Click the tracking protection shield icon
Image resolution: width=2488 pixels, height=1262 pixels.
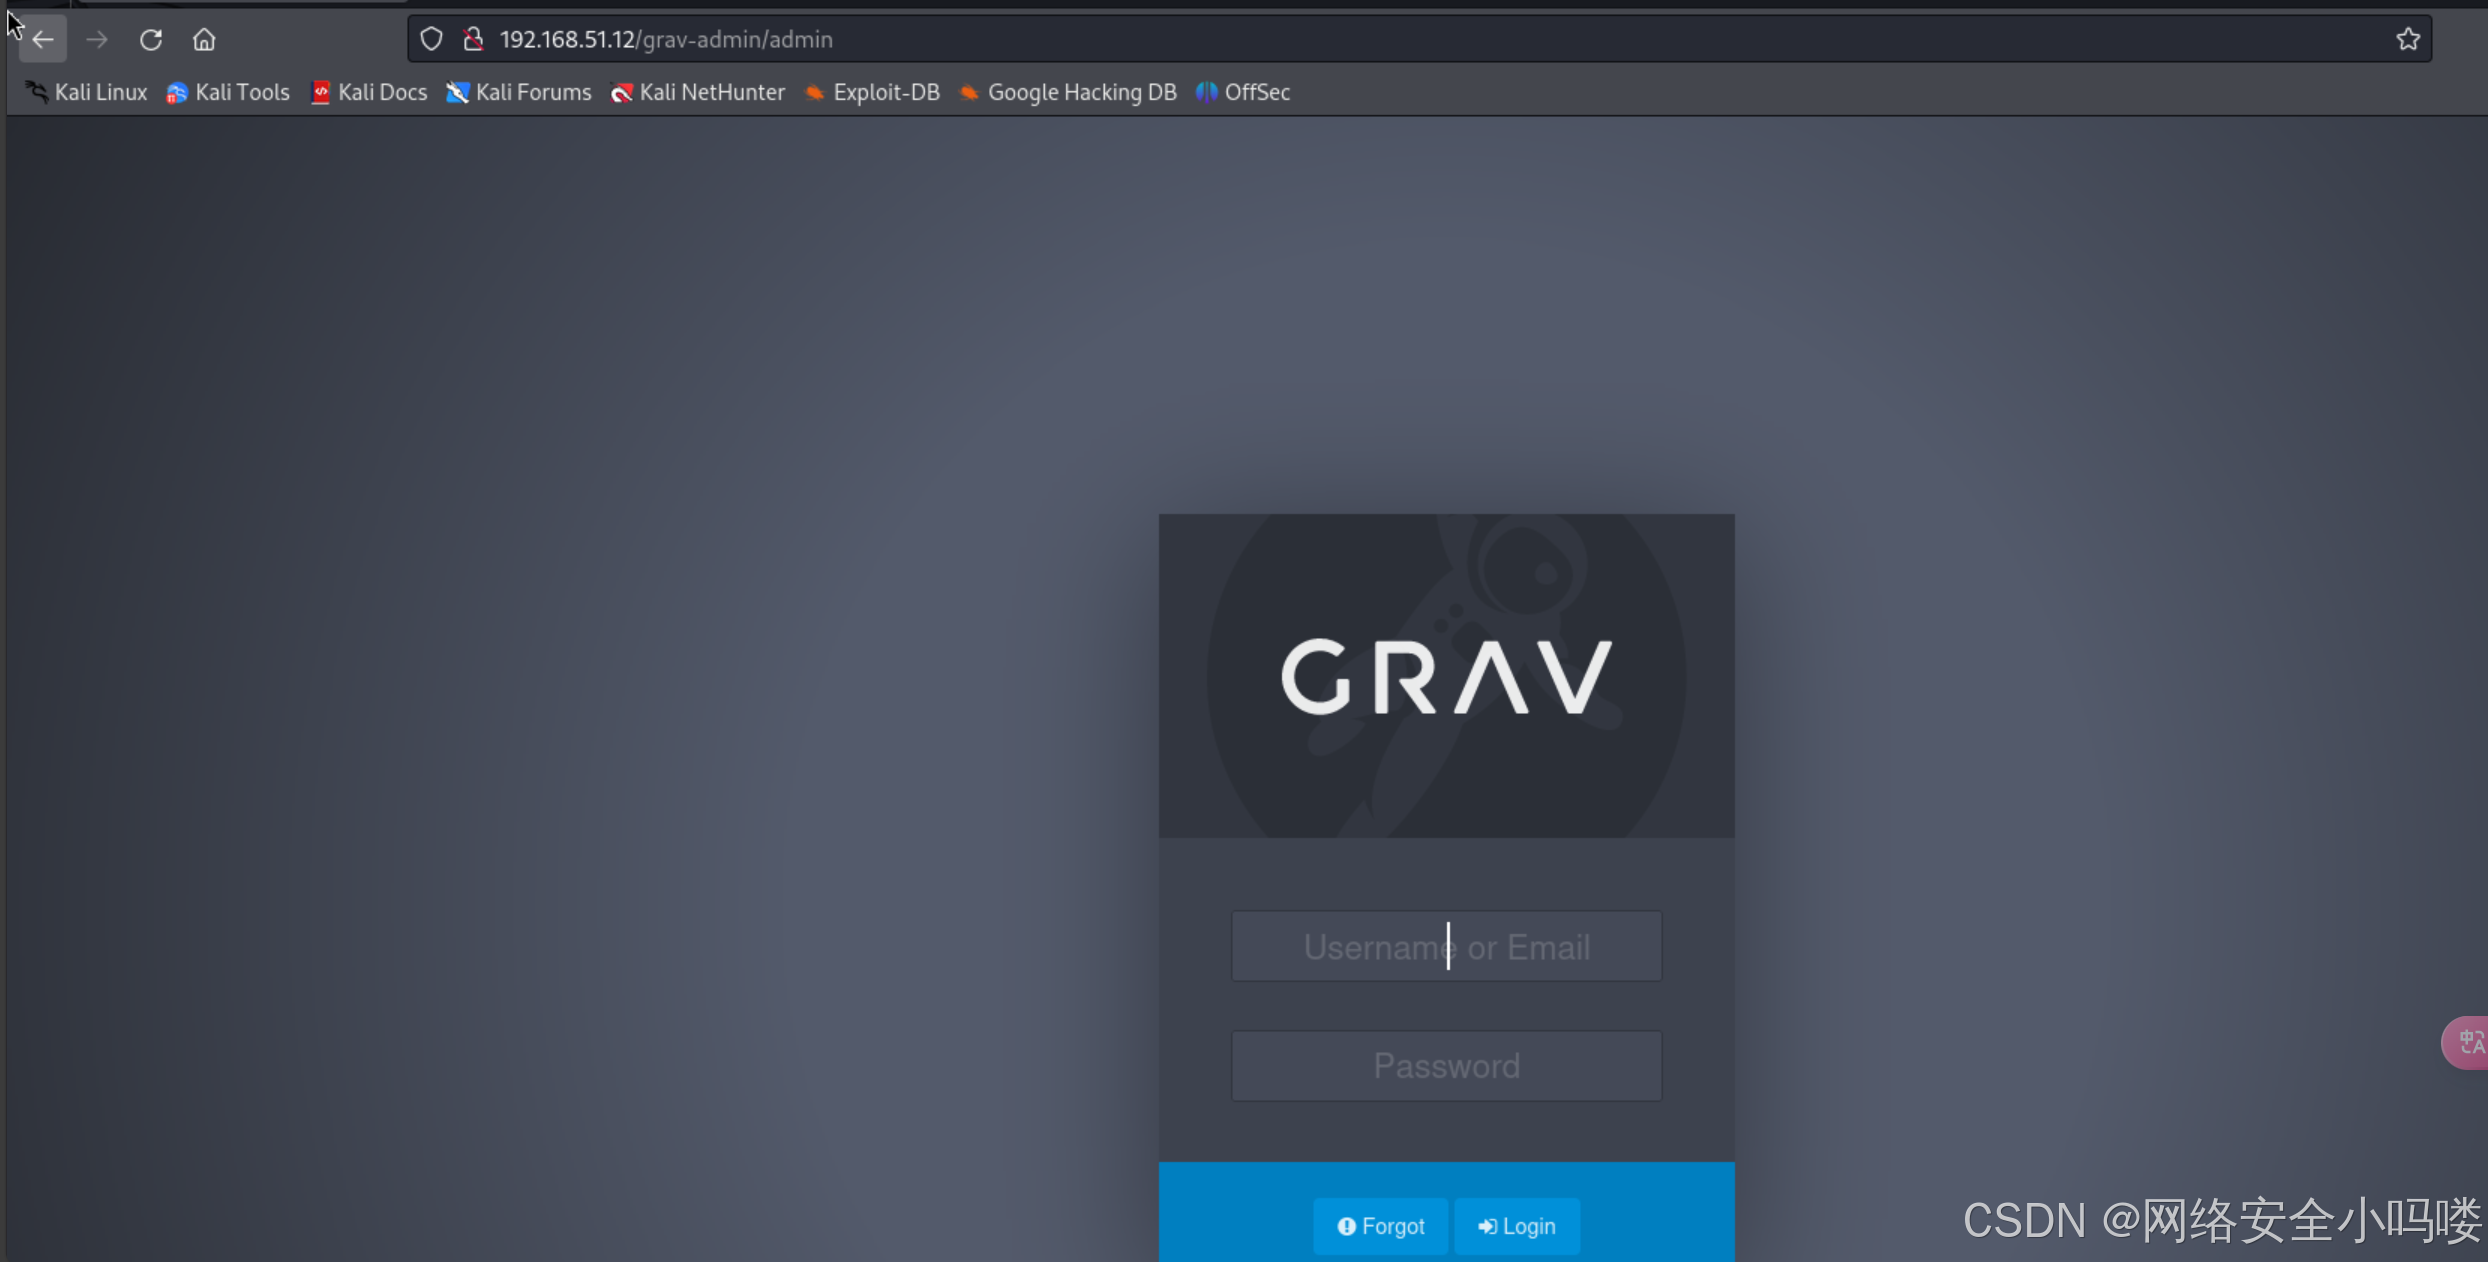pyautogui.click(x=431, y=38)
